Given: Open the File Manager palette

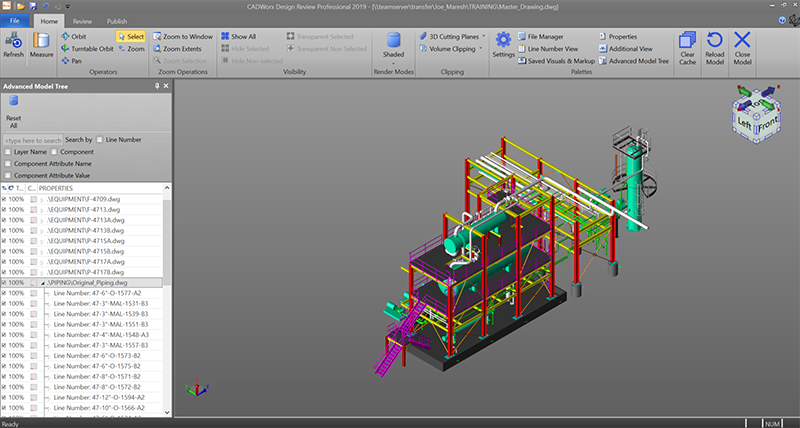Looking at the screenshot, I should click(x=546, y=36).
